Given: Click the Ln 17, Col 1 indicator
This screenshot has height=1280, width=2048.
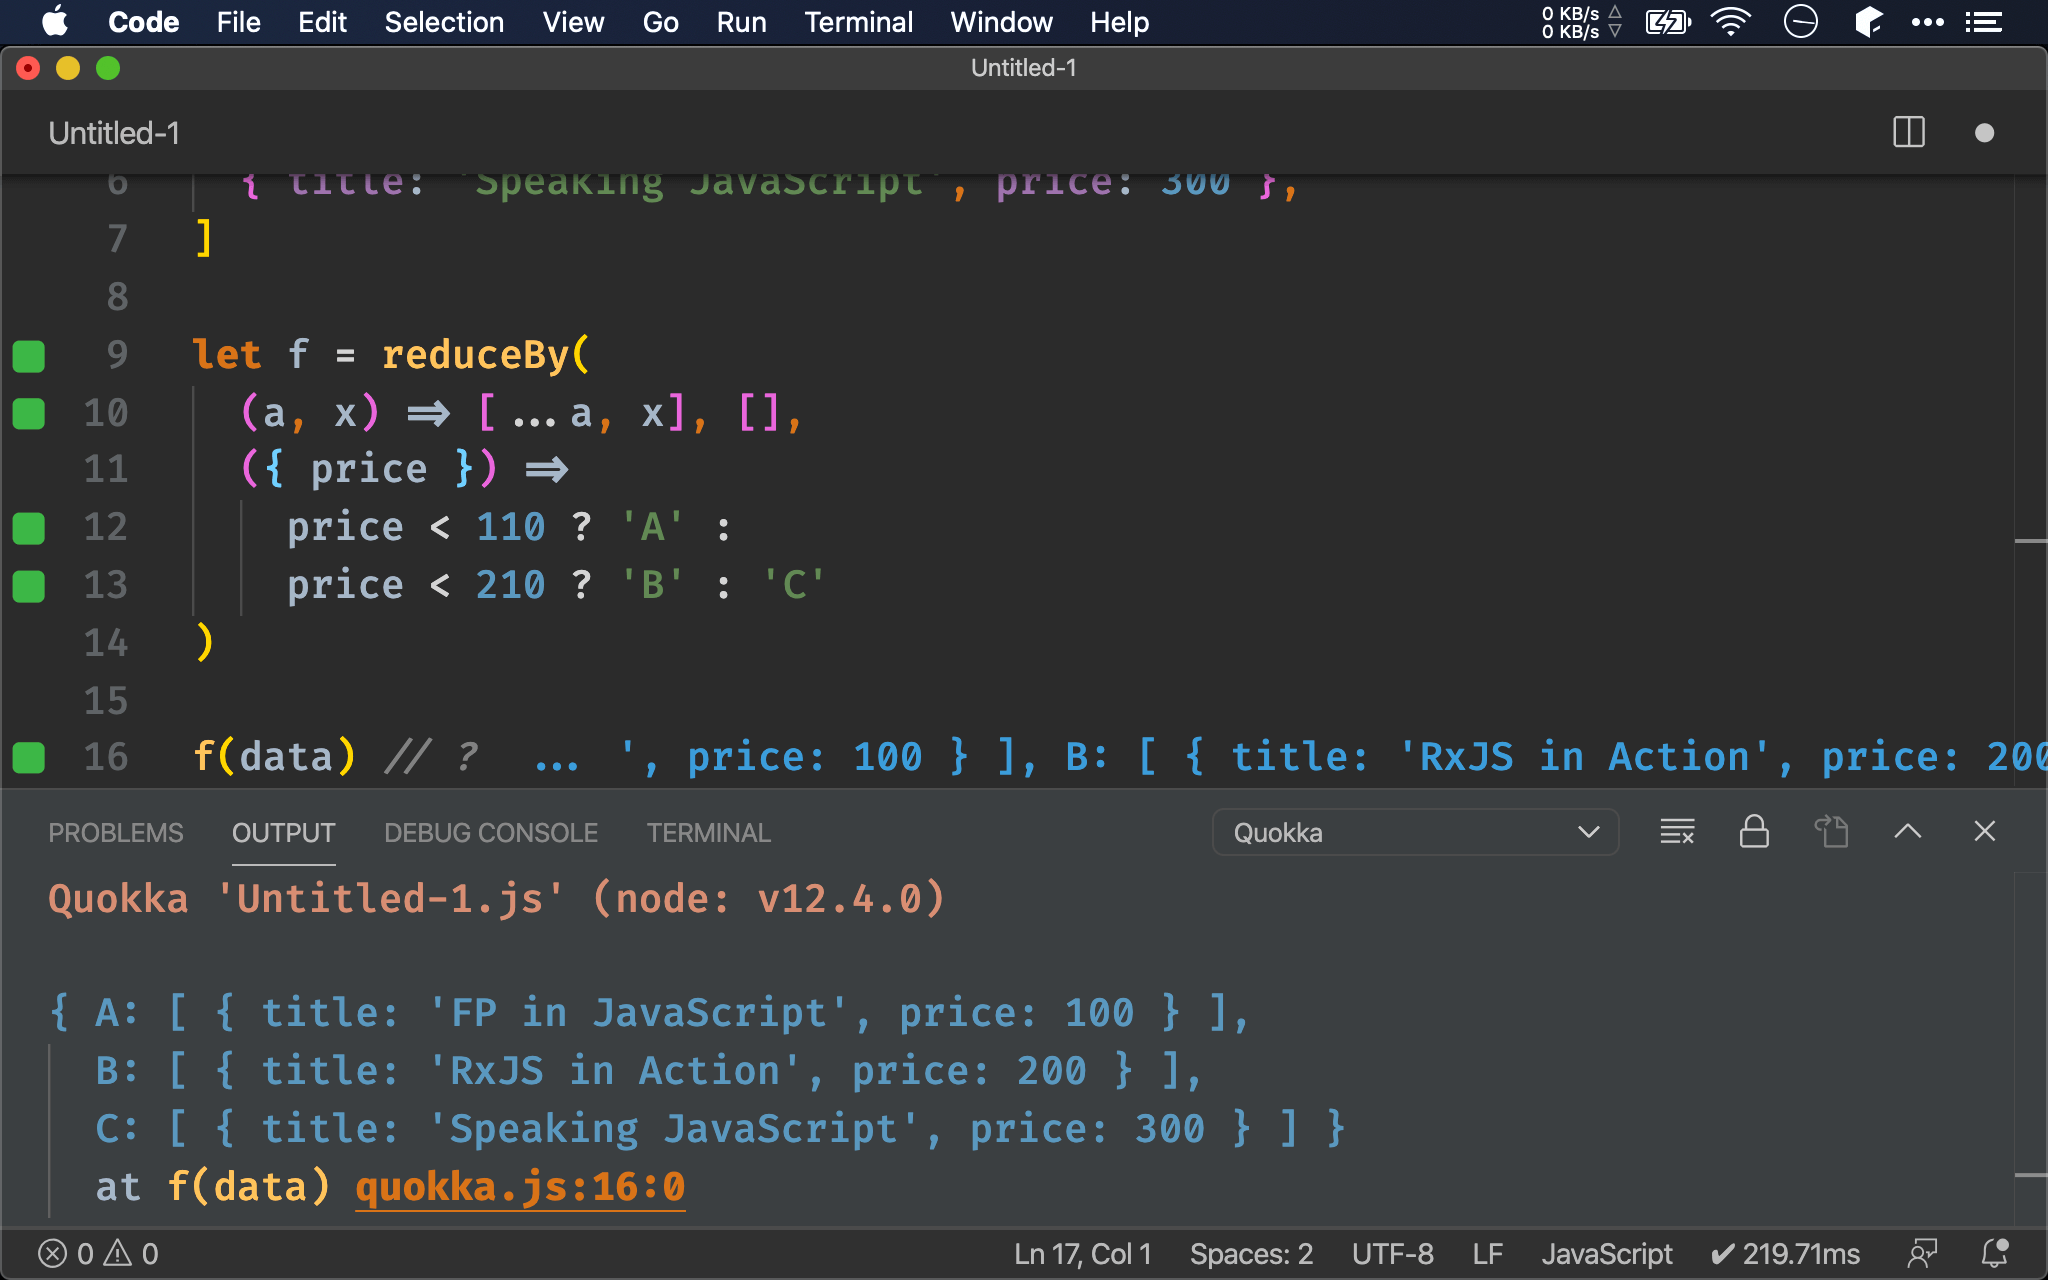Looking at the screenshot, I should tap(1083, 1254).
